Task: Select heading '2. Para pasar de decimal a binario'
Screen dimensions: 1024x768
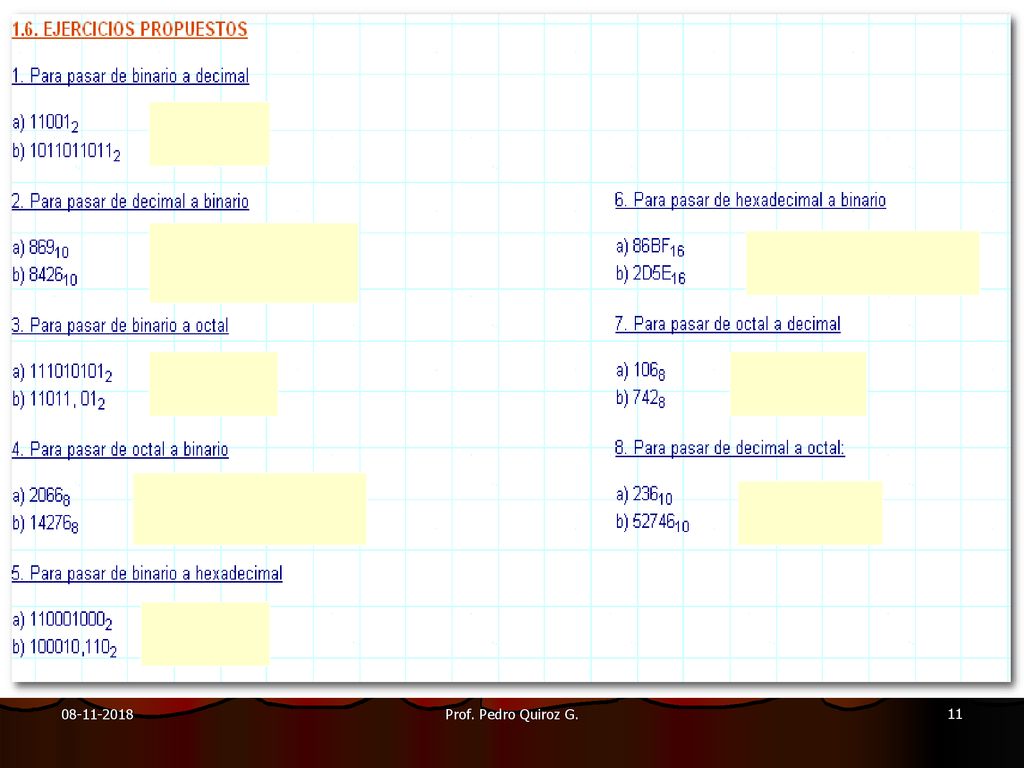Action: click(130, 201)
